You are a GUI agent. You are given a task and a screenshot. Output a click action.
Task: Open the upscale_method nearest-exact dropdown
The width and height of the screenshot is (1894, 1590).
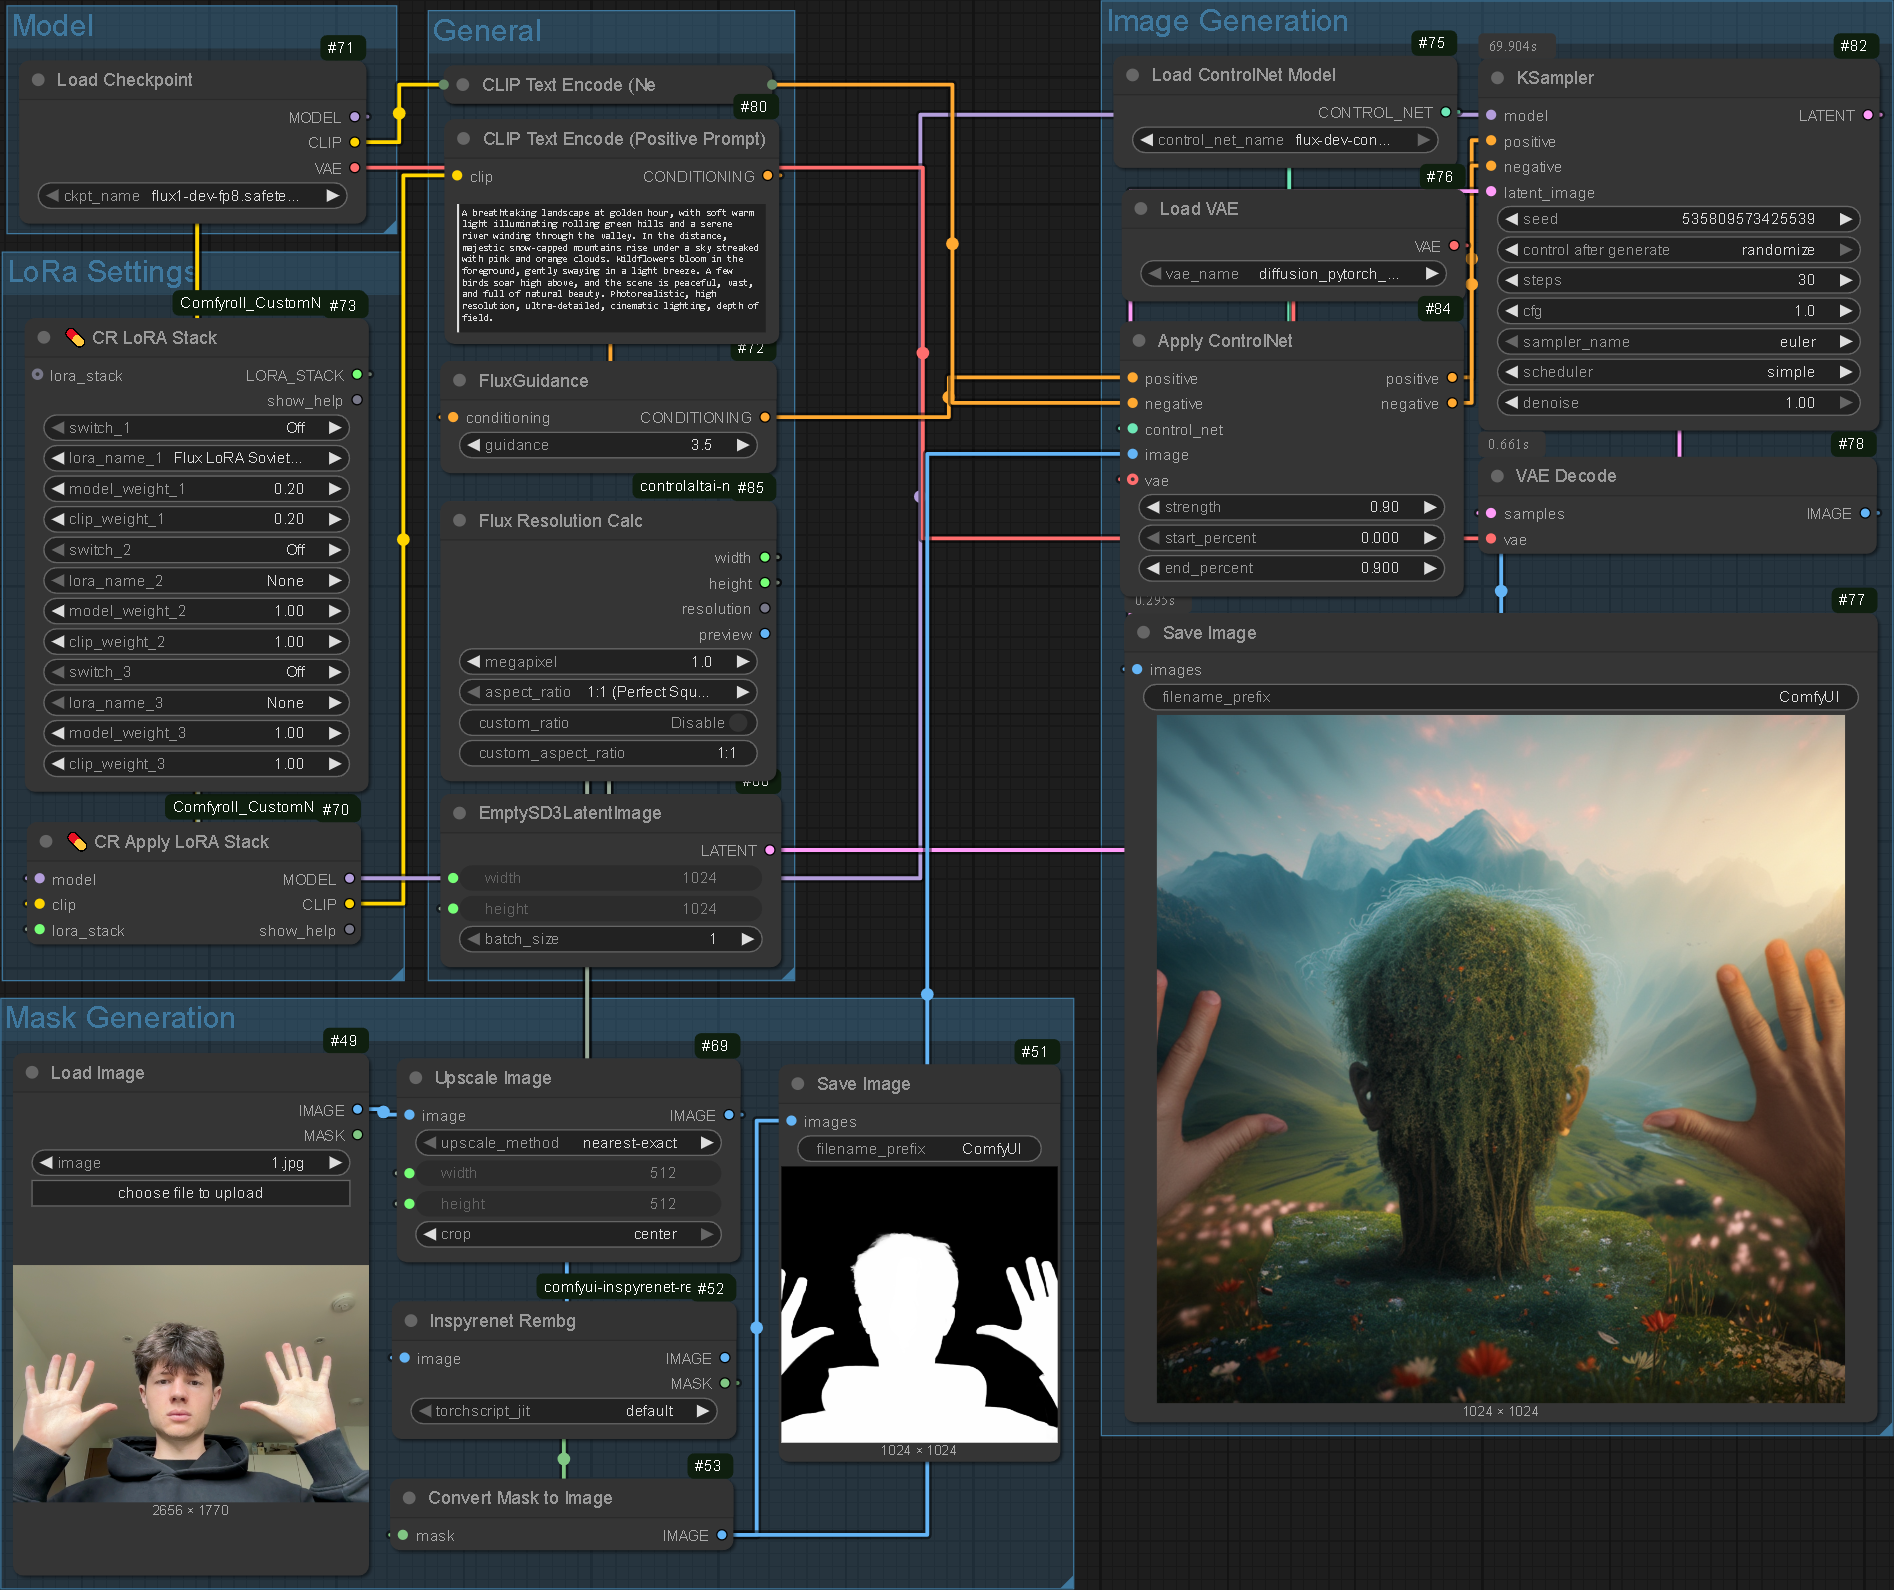[x=568, y=1143]
